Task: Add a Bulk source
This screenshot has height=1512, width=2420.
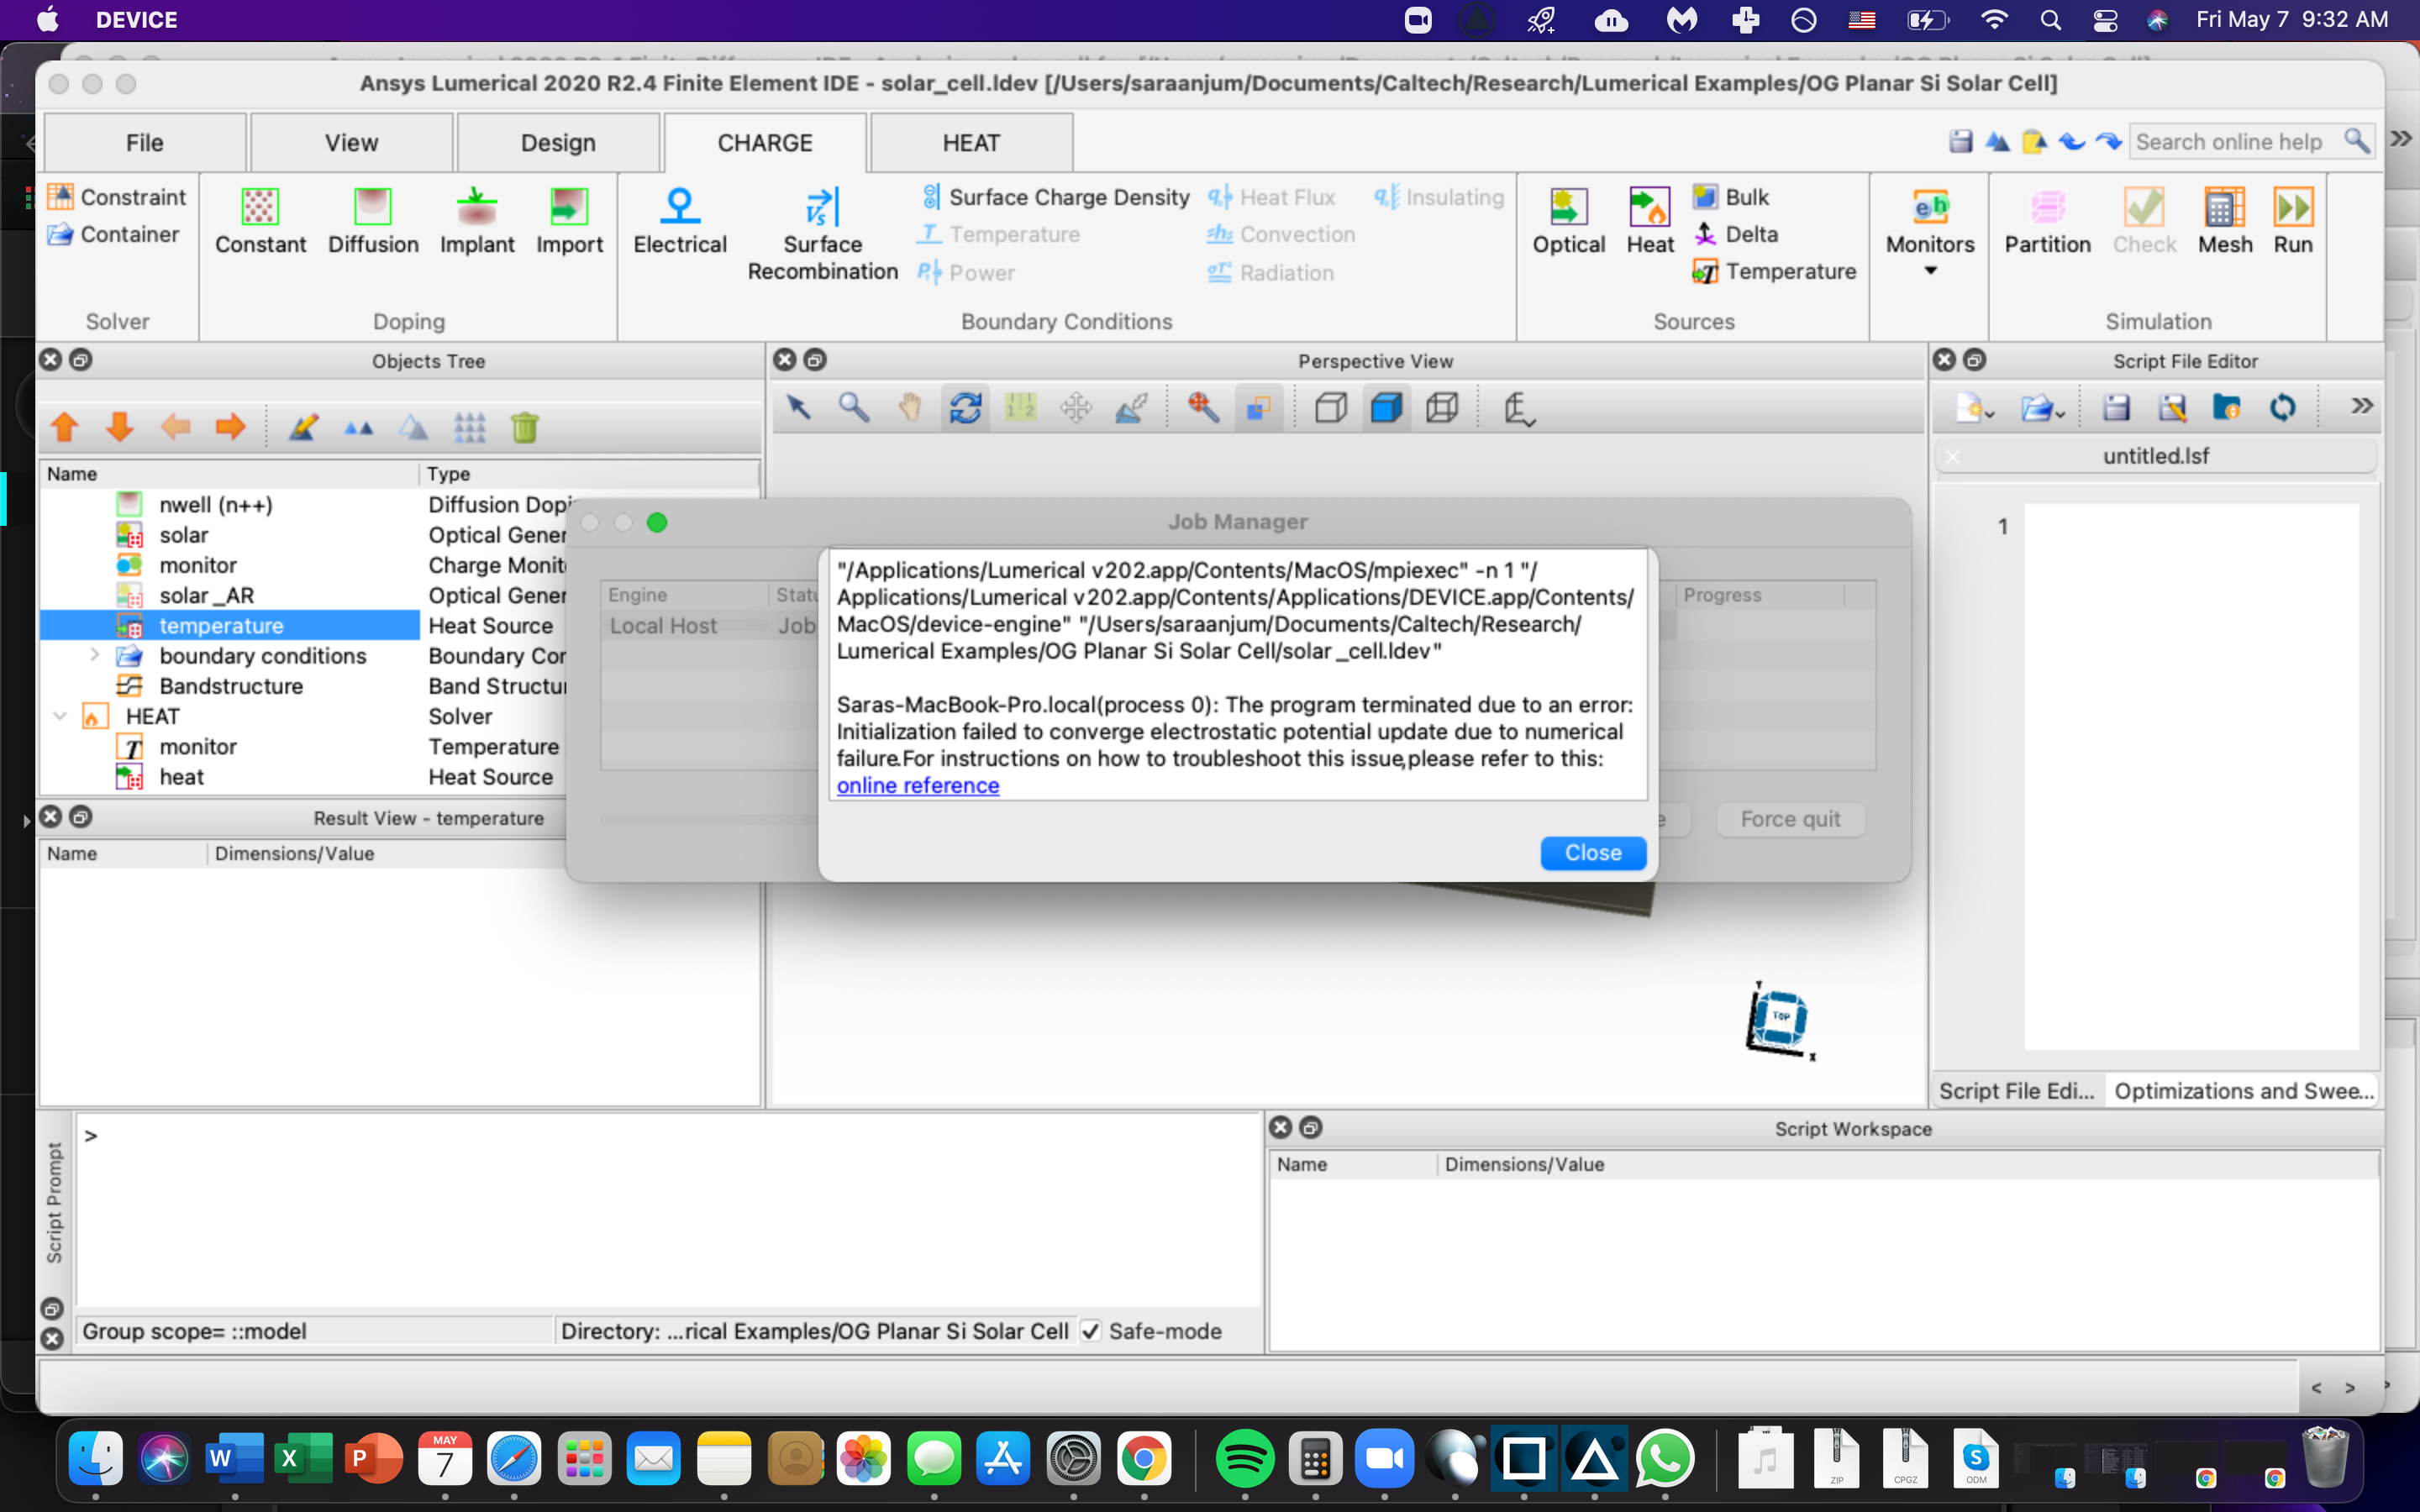Action: point(1731,197)
